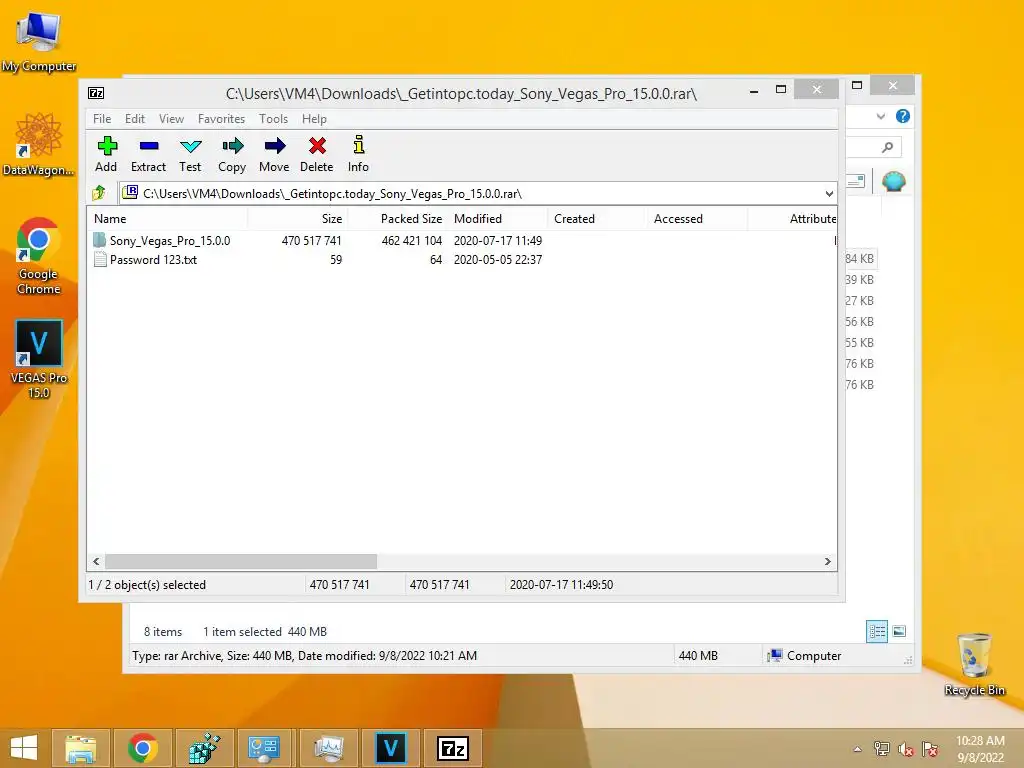
Task: Go up one folder level icon
Action: 99,193
